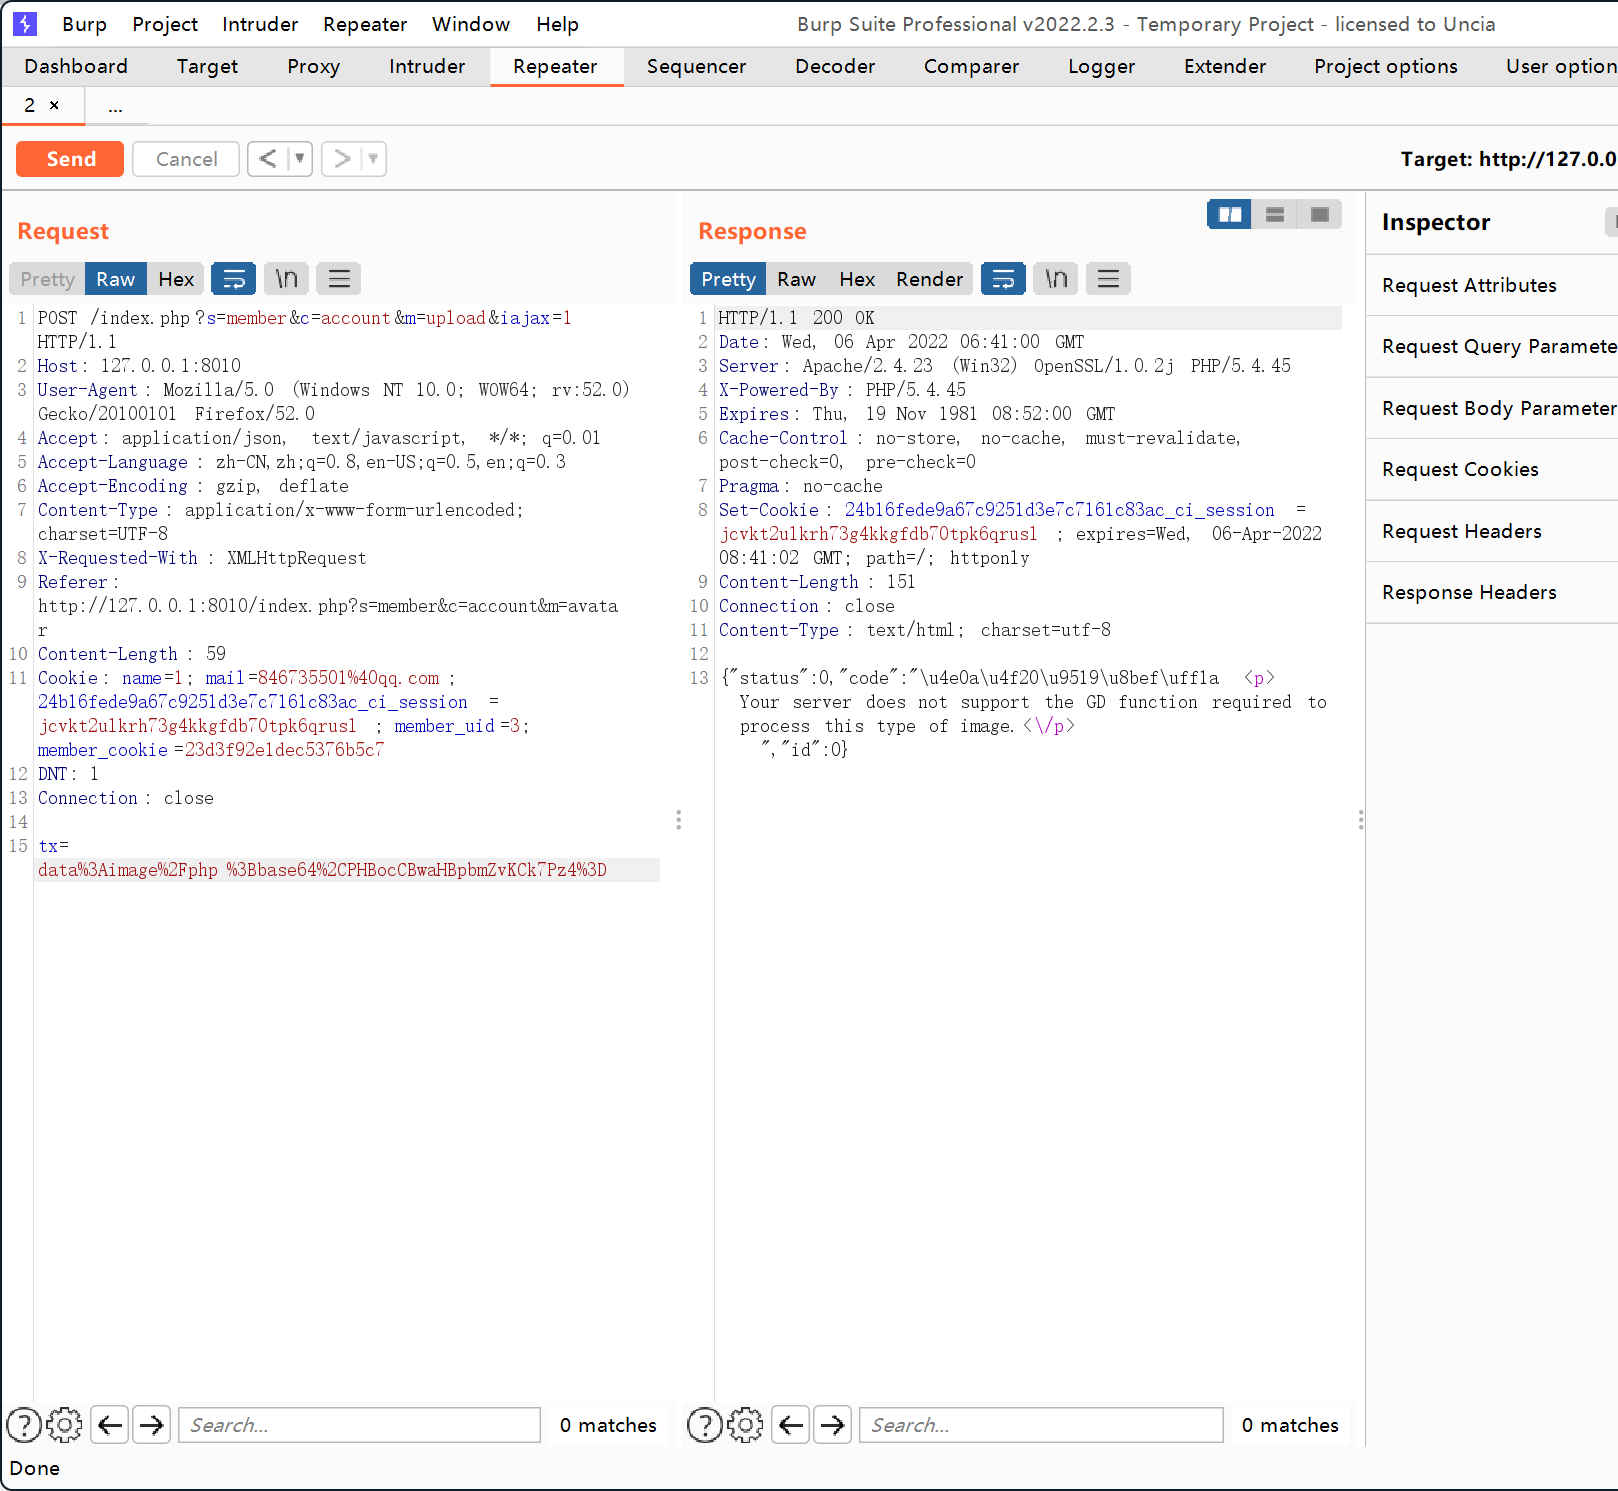Expand Request Query Parameters section
The image size is (1618, 1491).
tap(1492, 346)
